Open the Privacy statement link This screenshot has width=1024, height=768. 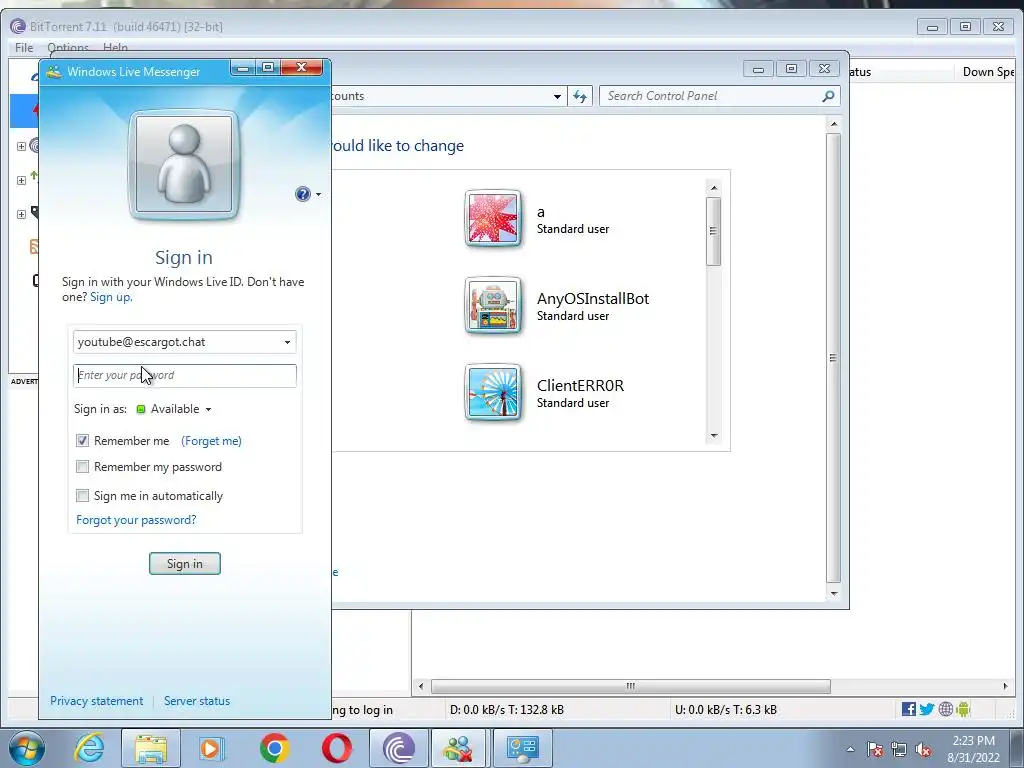(97, 701)
